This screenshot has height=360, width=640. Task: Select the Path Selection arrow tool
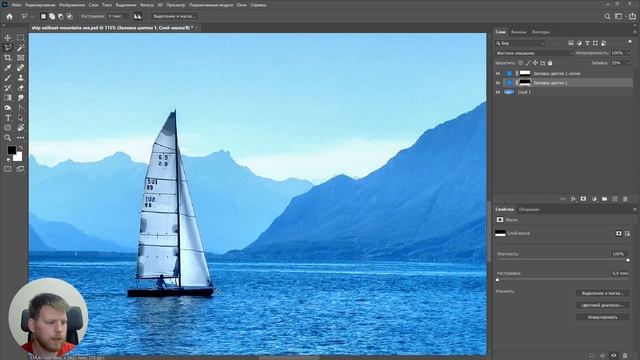20,118
